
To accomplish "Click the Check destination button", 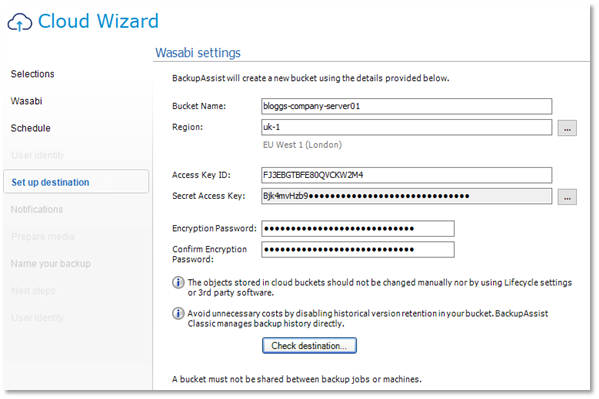I will [x=309, y=345].
